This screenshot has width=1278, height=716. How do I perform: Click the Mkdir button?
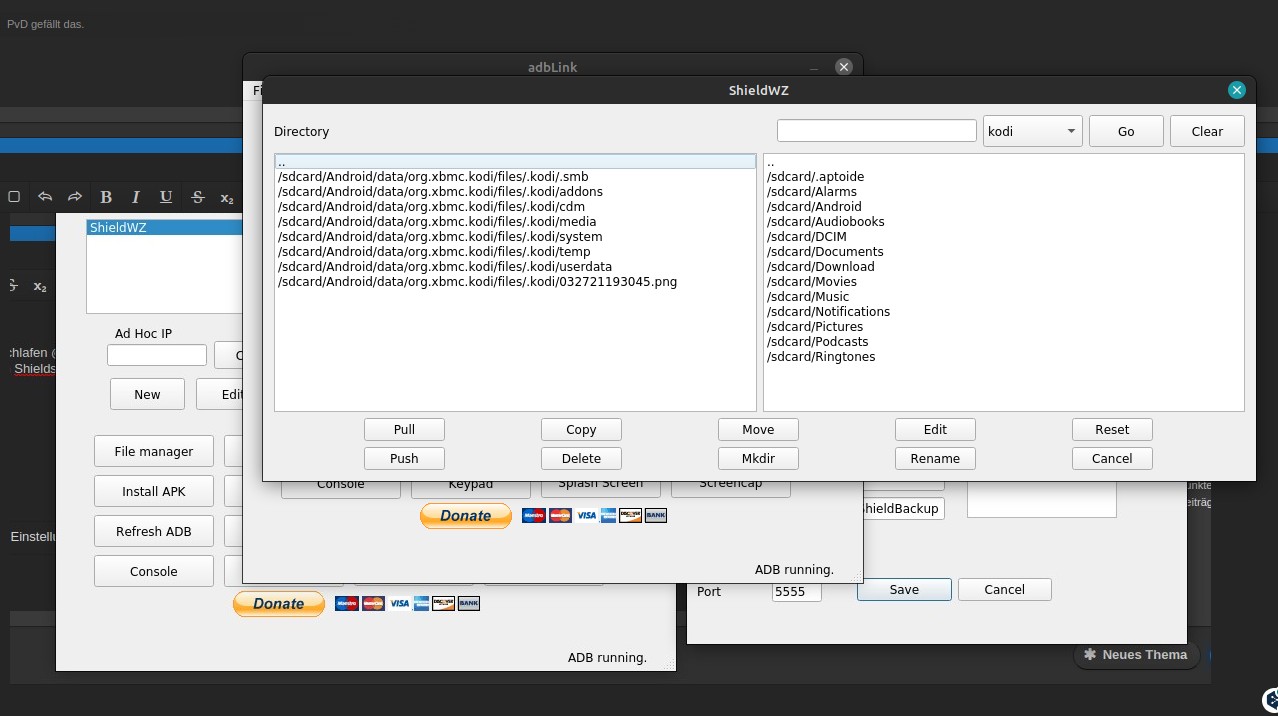[x=758, y=458]
